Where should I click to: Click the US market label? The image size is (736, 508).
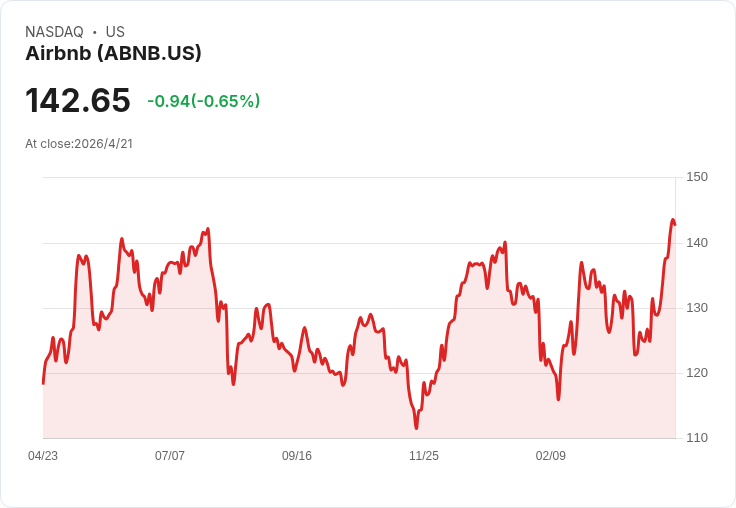115,32
